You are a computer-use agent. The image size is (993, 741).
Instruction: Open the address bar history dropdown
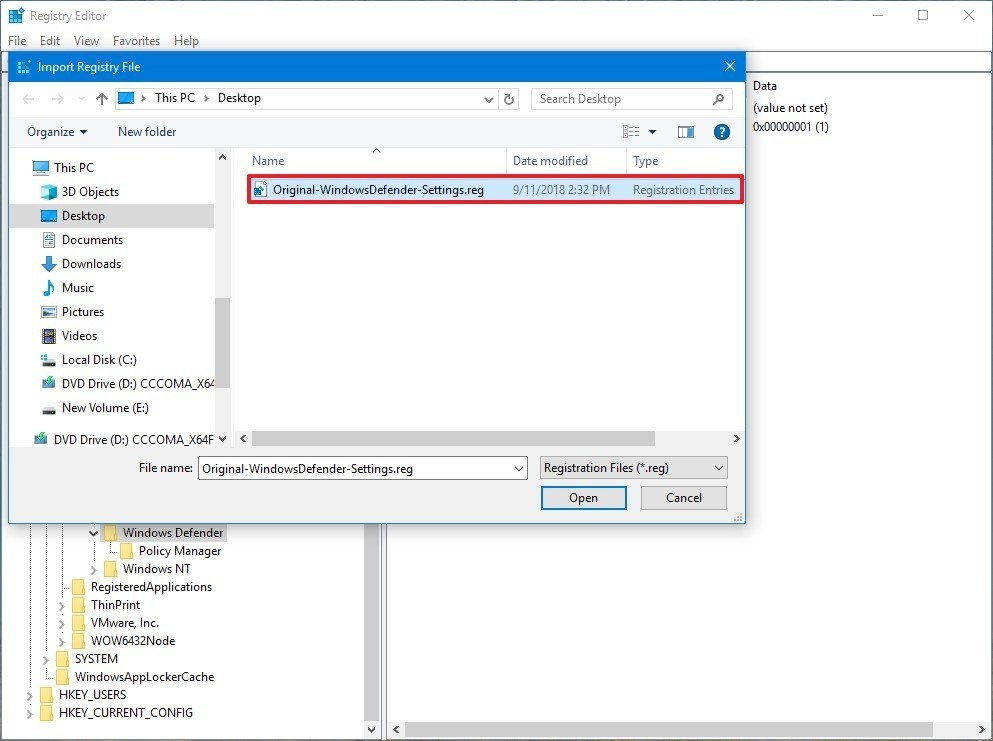pyautogui.click(x=488, y=99)
